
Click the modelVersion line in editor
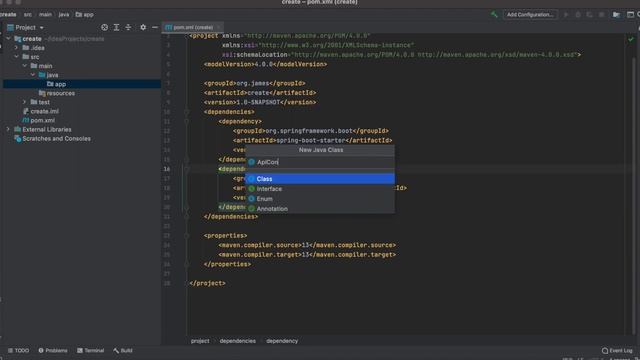pos(265,64)
